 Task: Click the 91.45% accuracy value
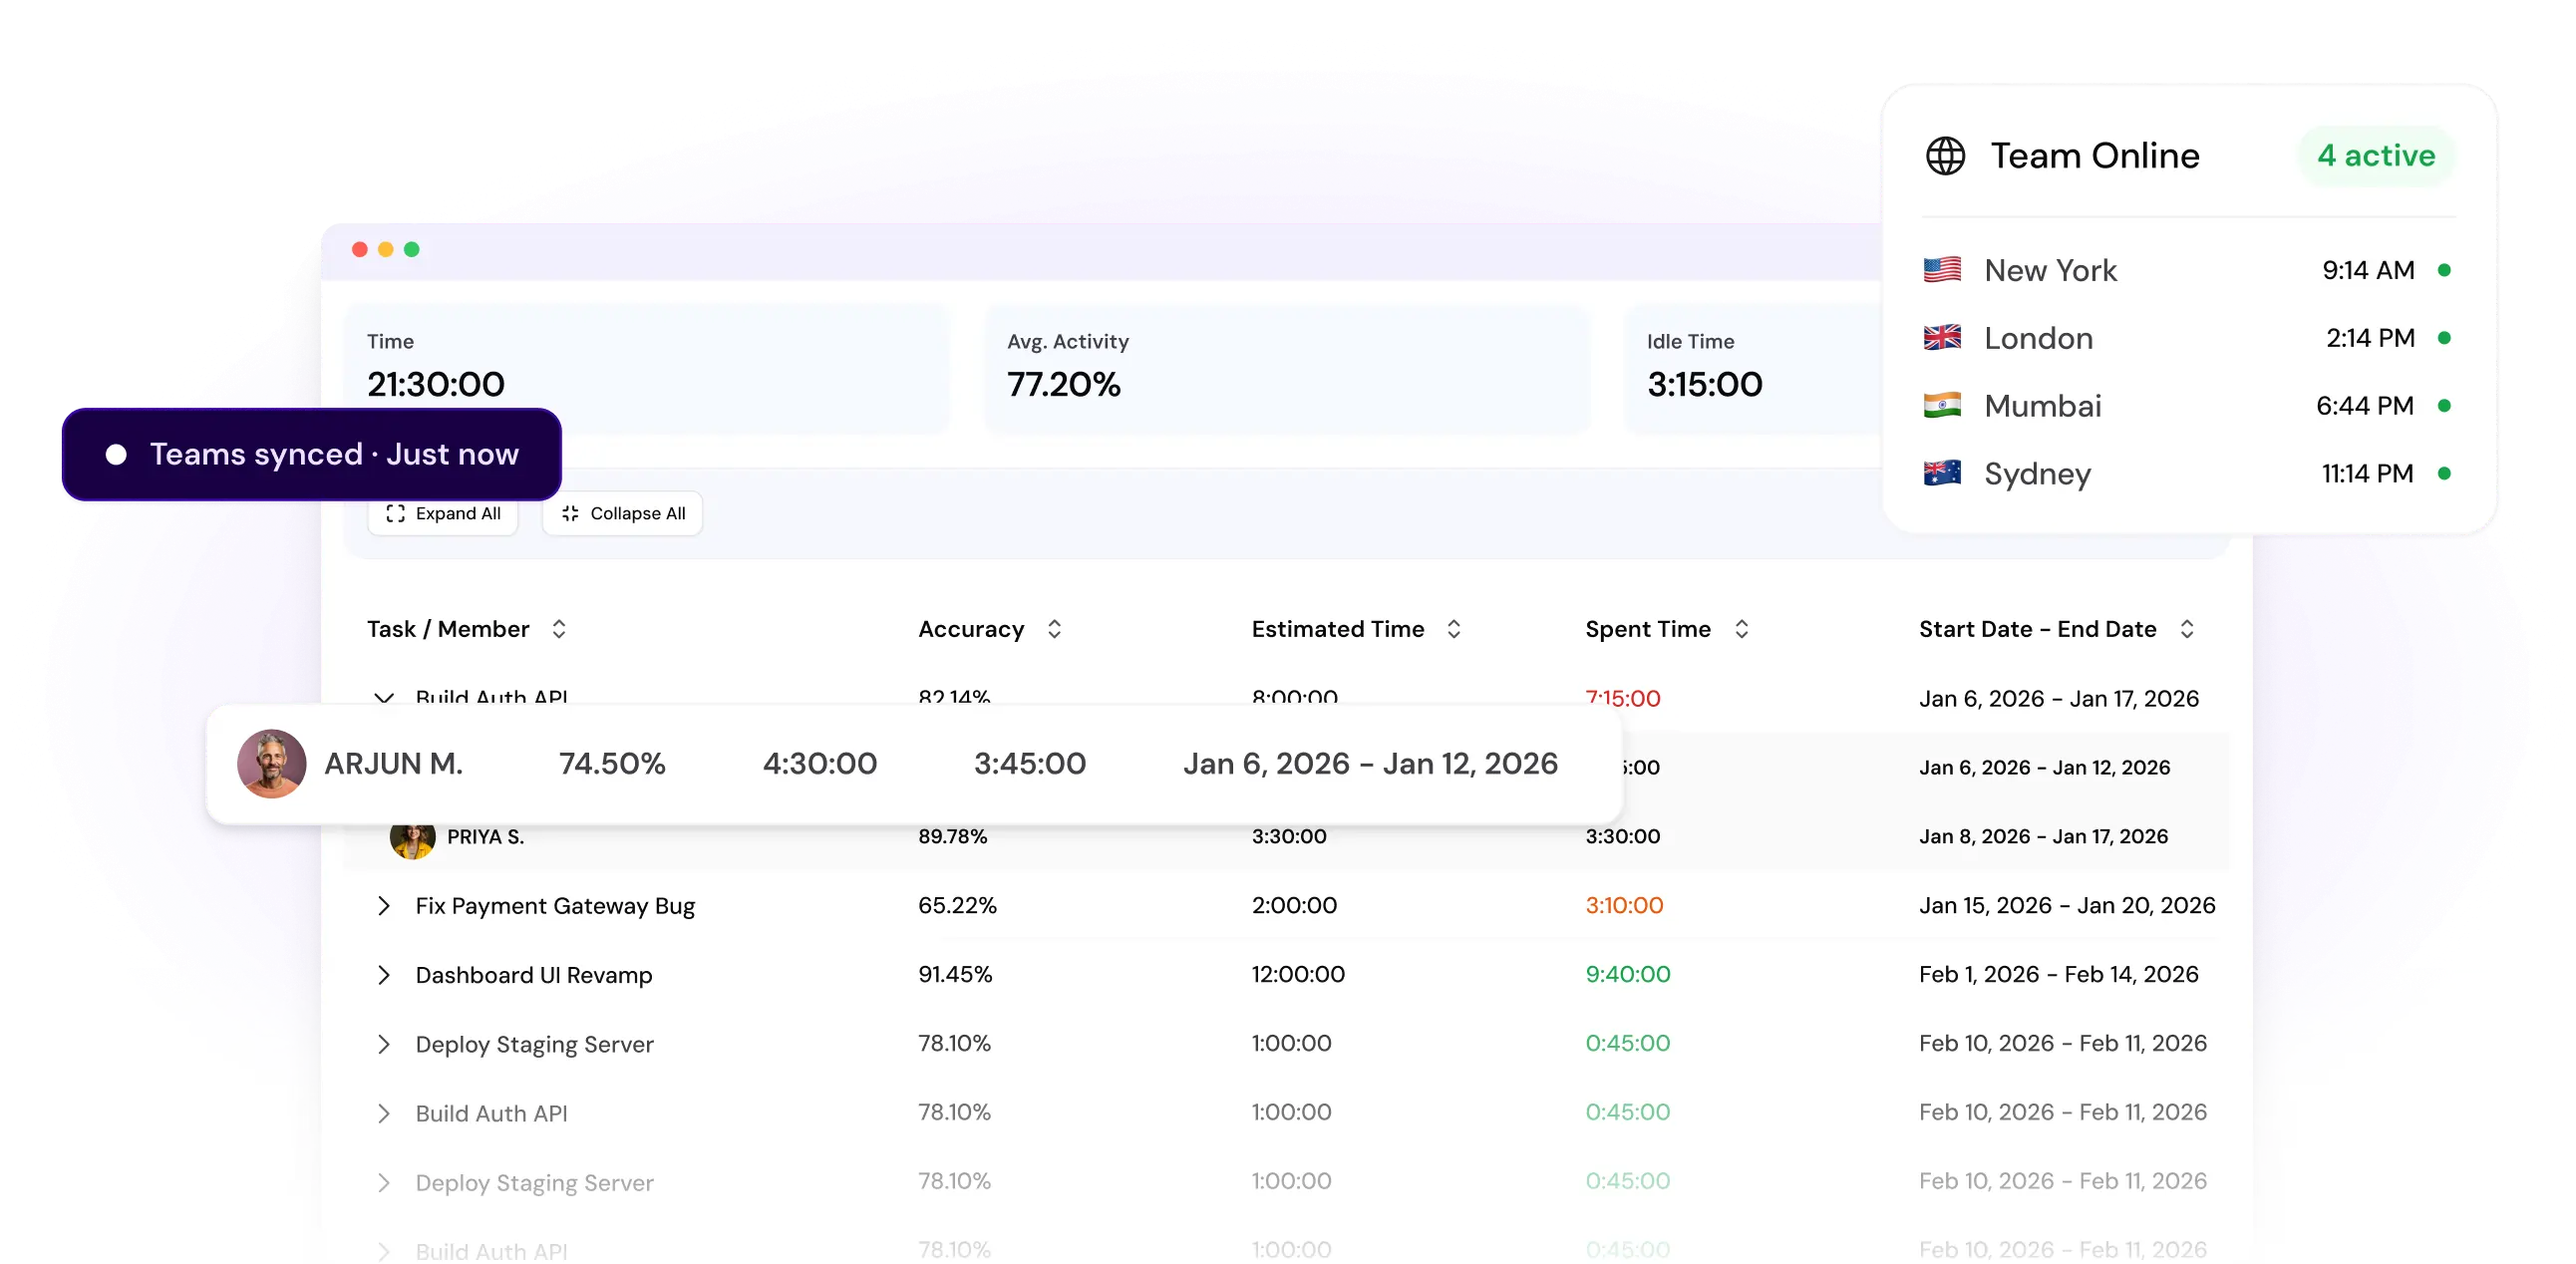(955, 974)
